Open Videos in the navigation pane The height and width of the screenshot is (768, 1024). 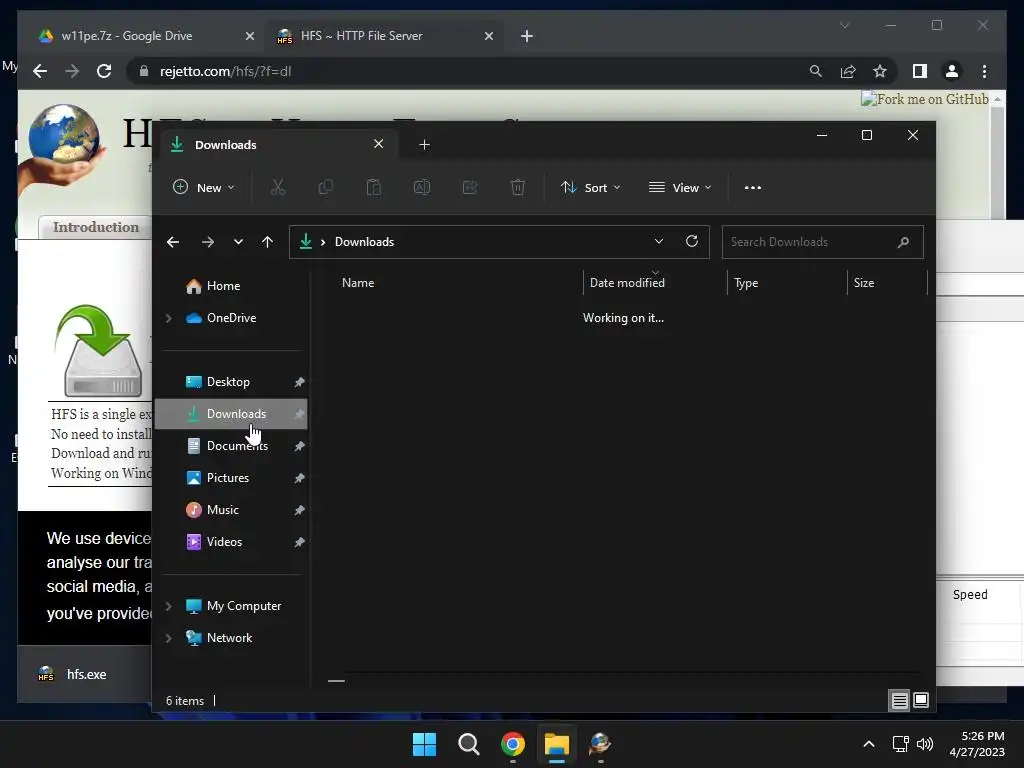(x=231, y=542)
